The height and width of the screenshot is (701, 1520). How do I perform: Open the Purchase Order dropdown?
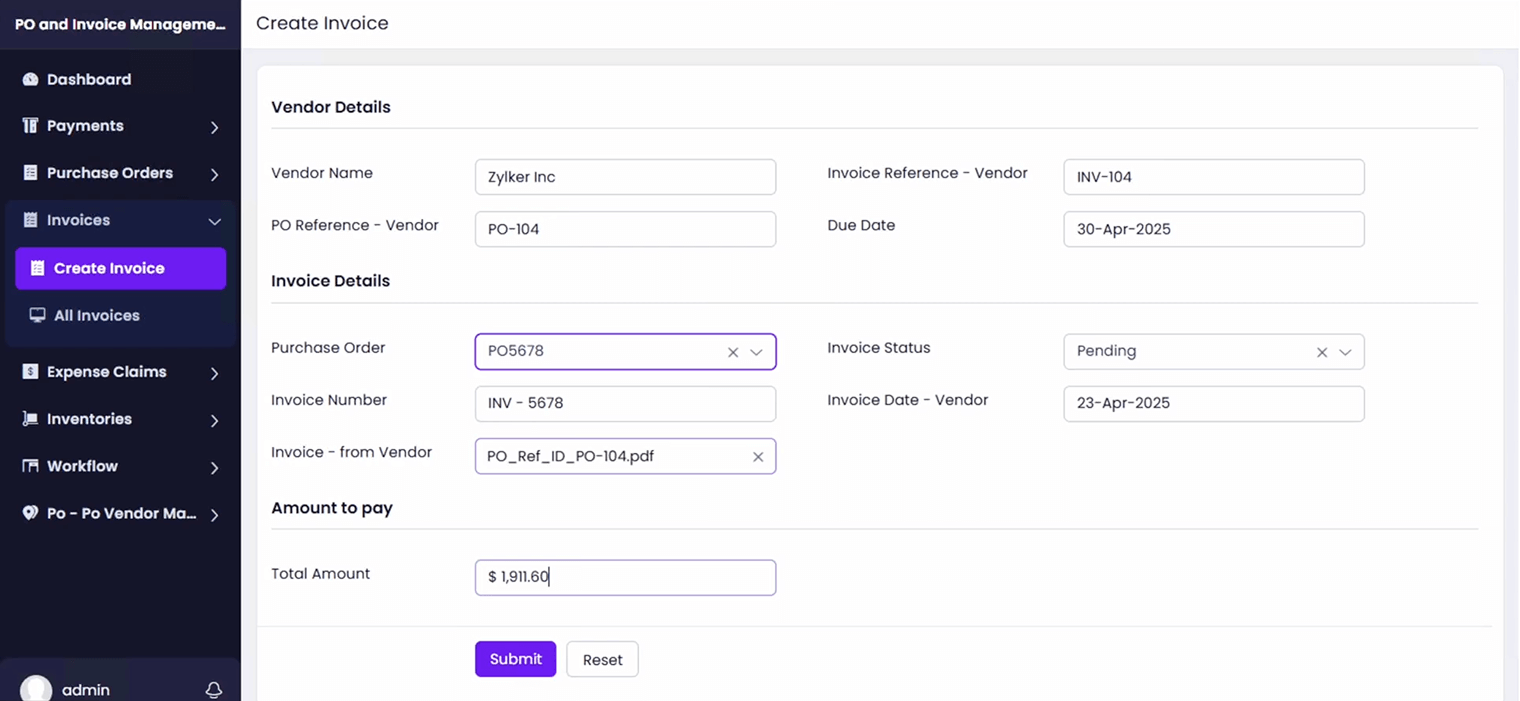[x=757, y=352]
